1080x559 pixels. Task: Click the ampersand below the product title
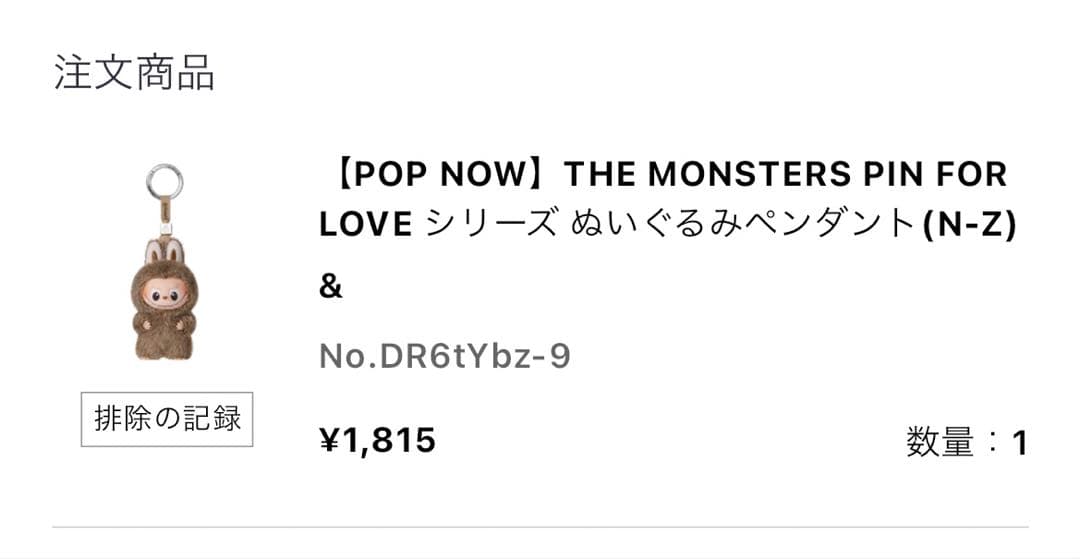[331, 288]
